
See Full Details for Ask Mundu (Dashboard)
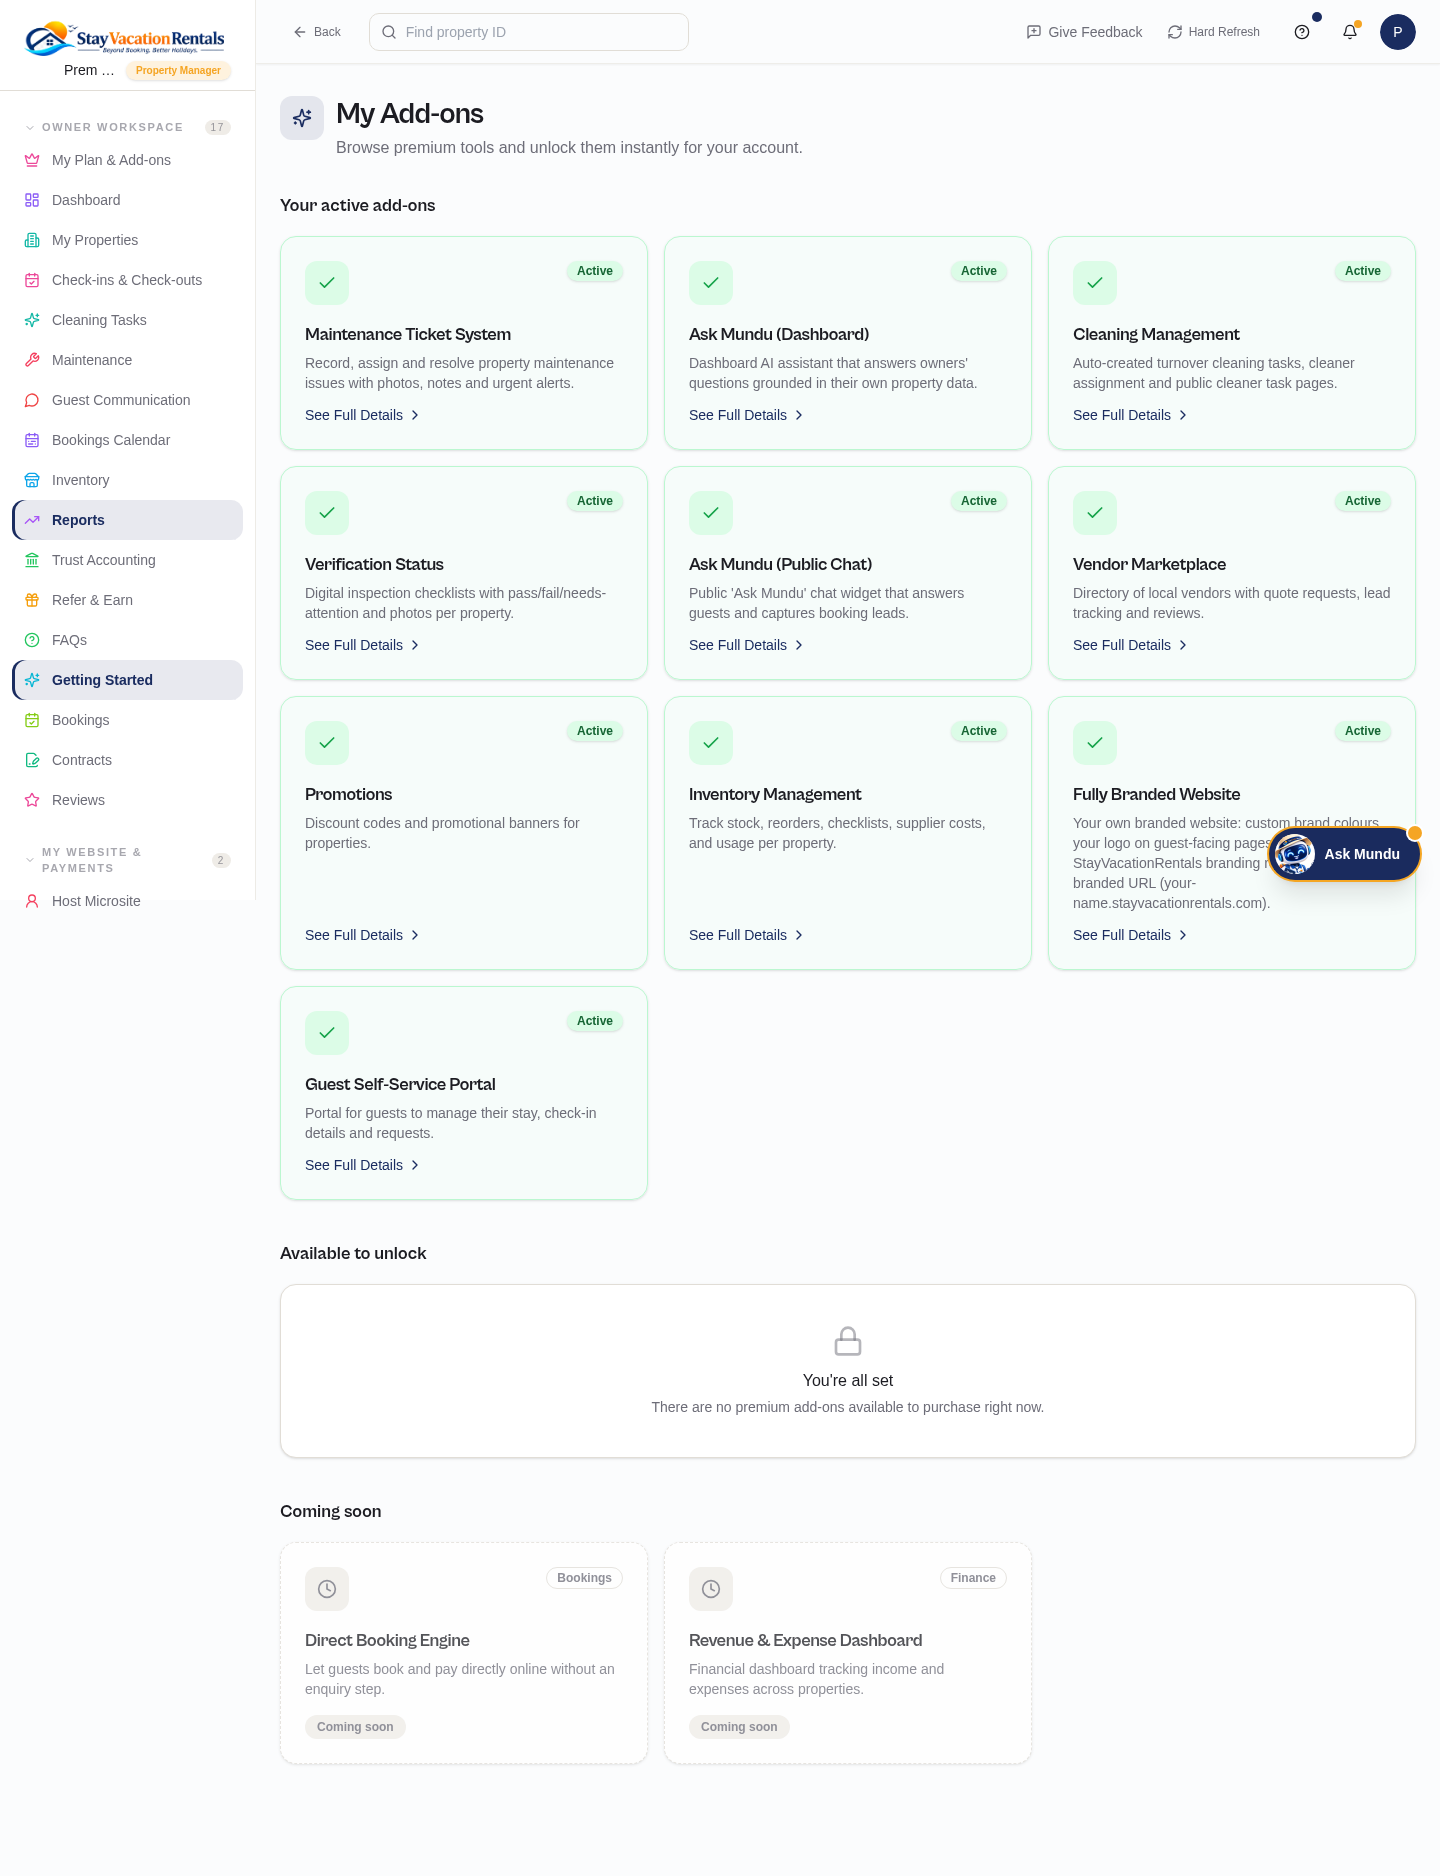[x=746, y=415]
